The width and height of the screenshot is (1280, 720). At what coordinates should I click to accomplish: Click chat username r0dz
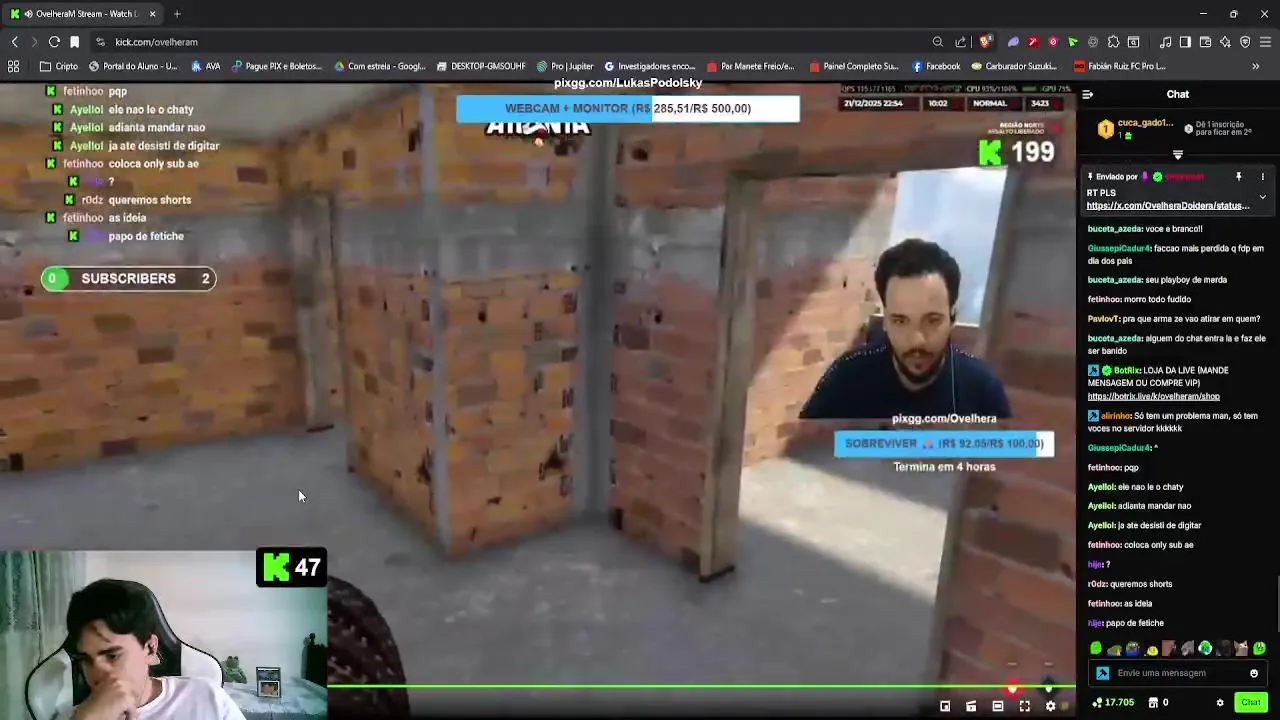pyautogui.click(x=1099, y=584)
